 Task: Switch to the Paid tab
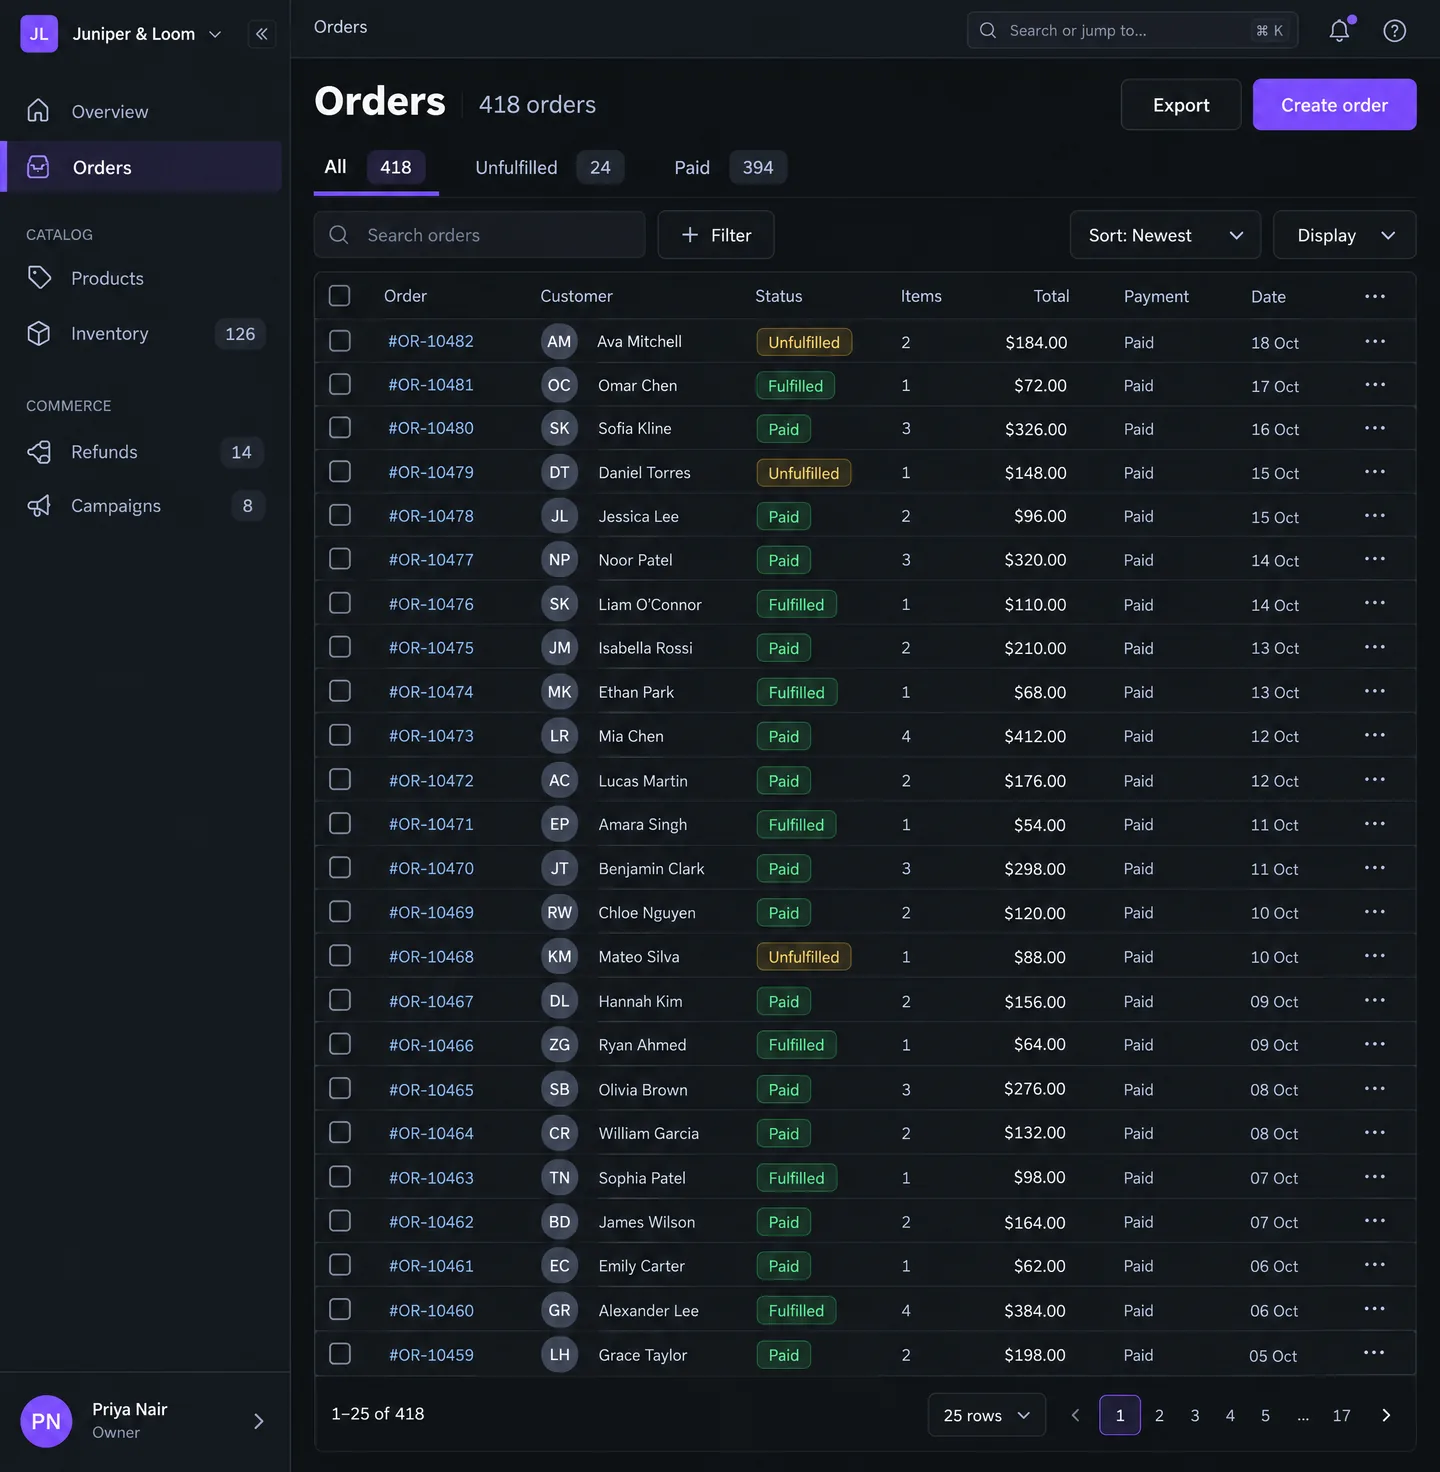[729, 168]
